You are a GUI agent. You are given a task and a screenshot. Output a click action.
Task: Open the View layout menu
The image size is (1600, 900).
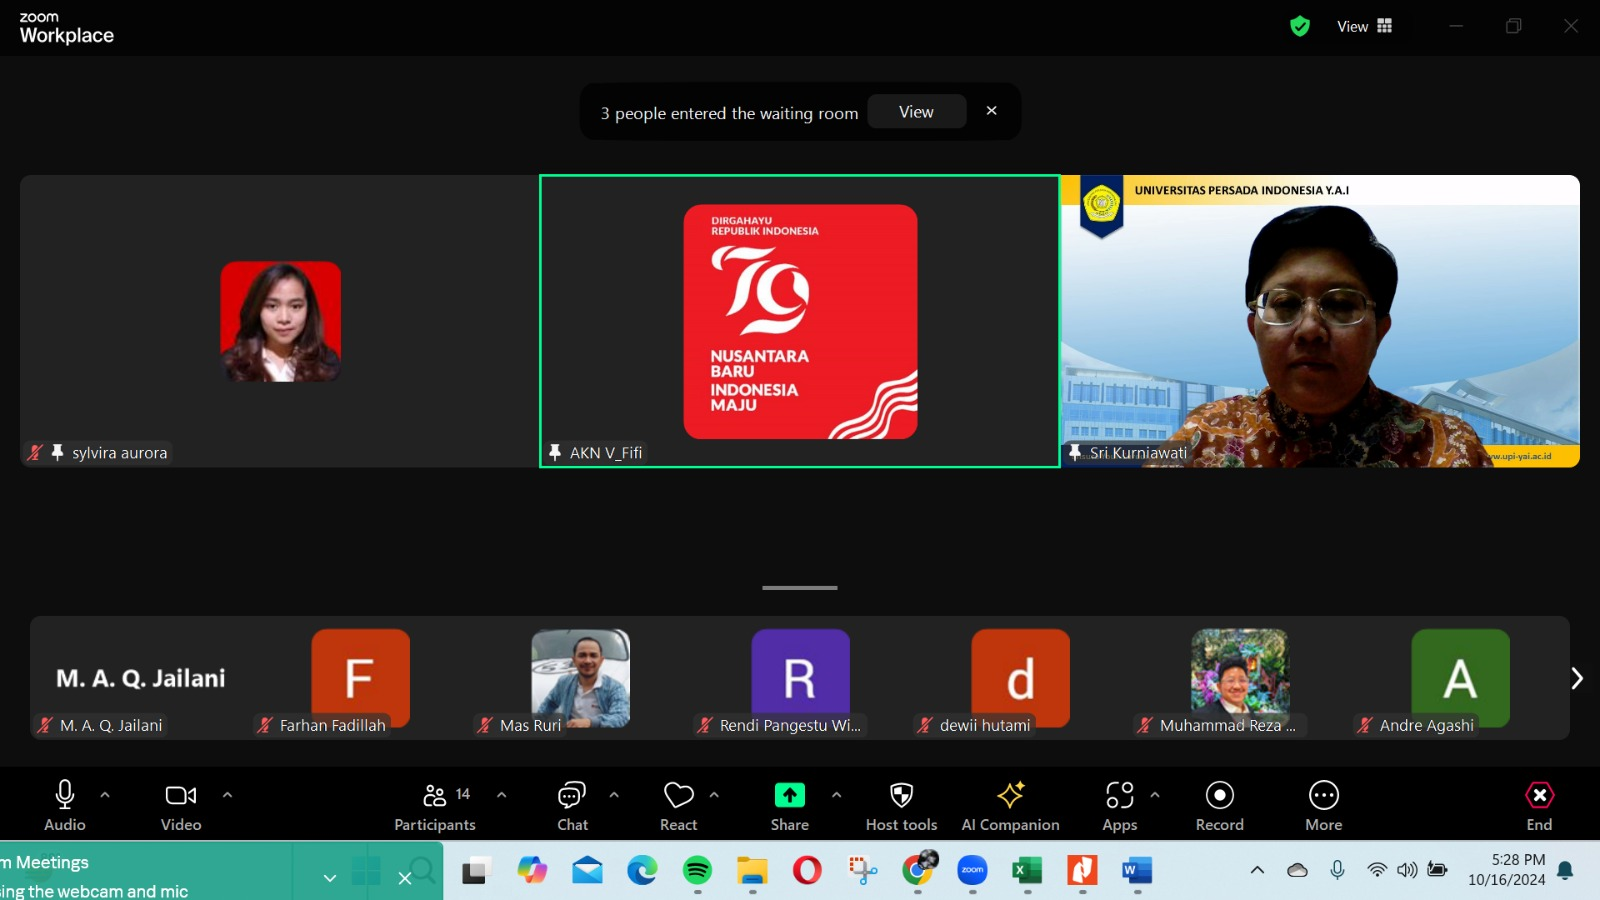pos(1365,27)
